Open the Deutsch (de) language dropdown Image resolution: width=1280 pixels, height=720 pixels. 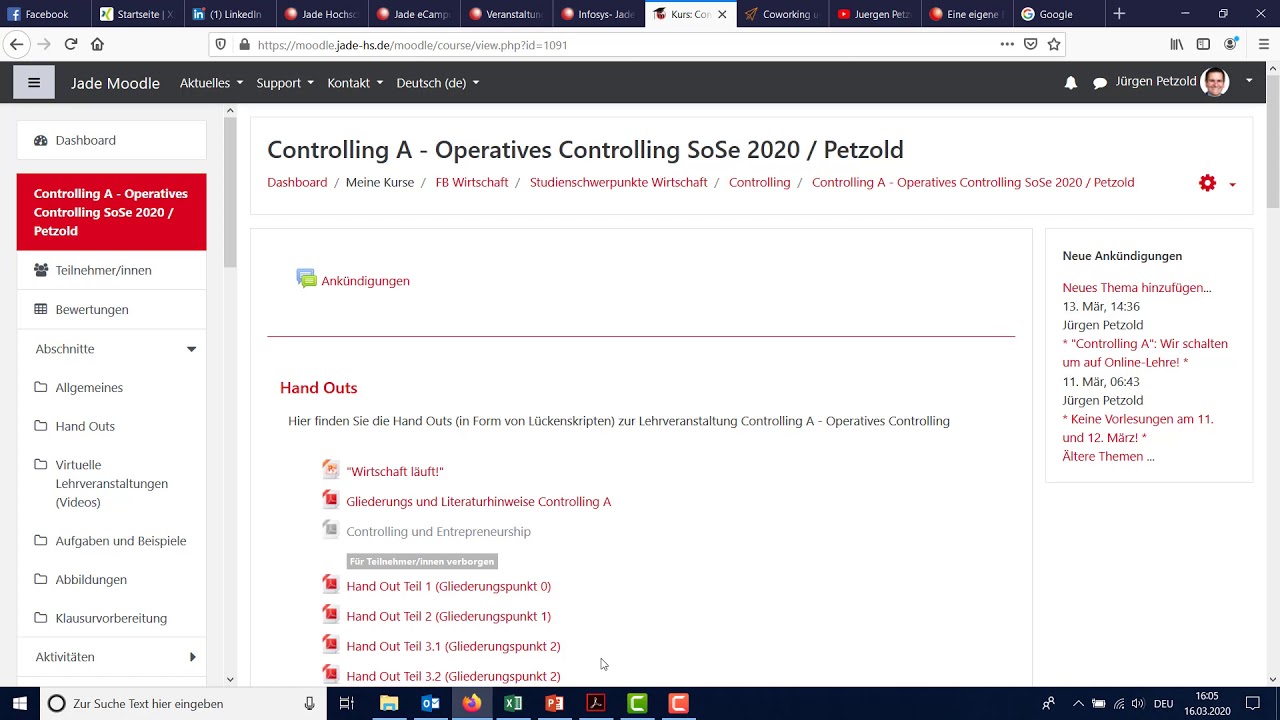click(438, 83)
